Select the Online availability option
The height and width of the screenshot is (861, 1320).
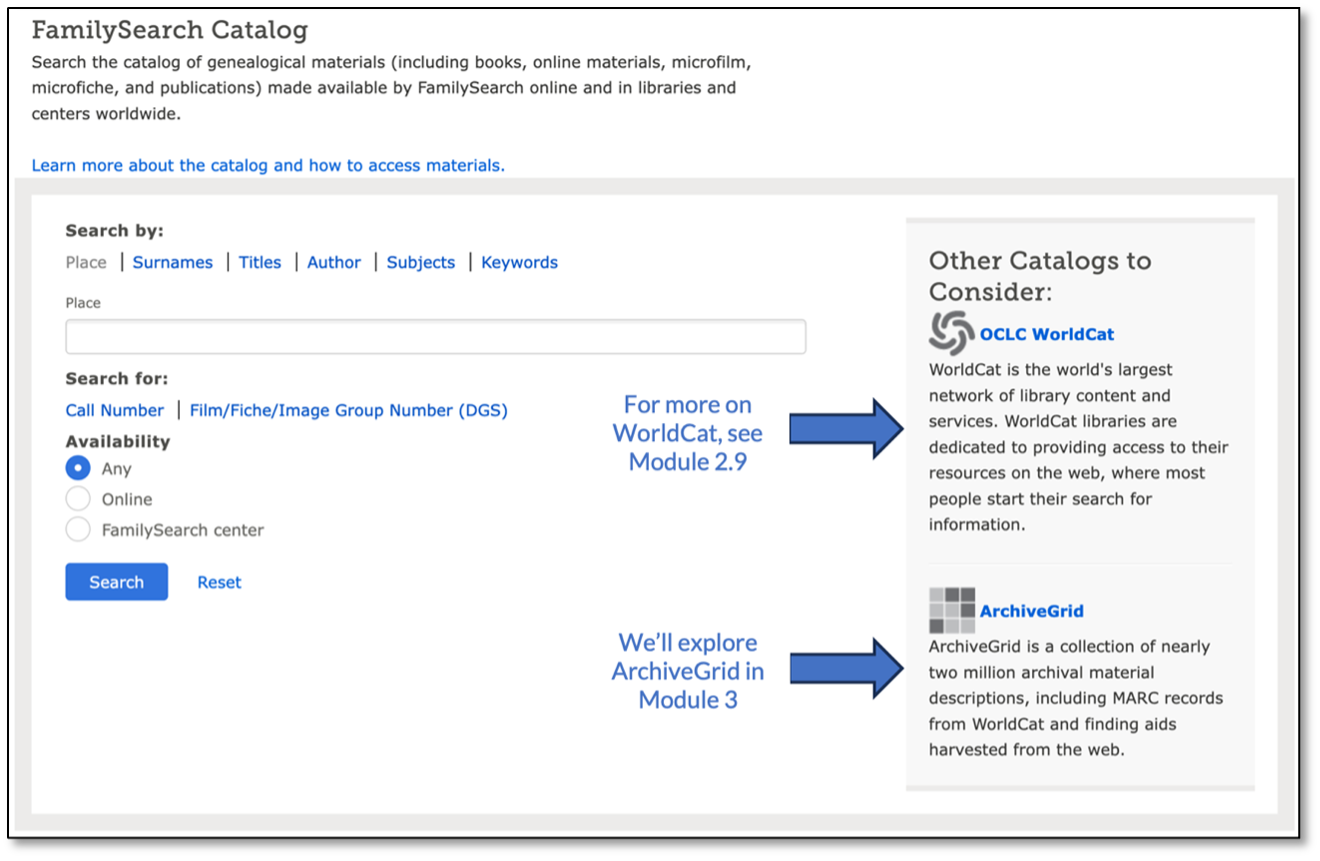pyautogui.click(x=78, y=499)
